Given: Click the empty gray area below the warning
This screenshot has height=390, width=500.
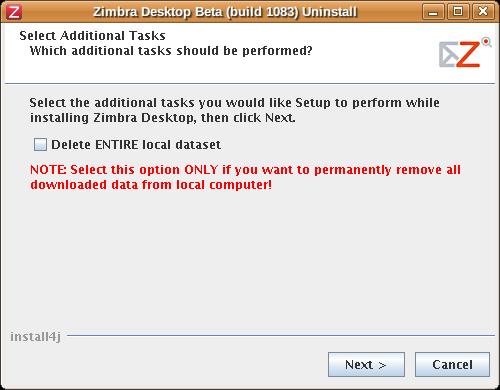Looking at the screenshot, I should click(x=248, y=260).
